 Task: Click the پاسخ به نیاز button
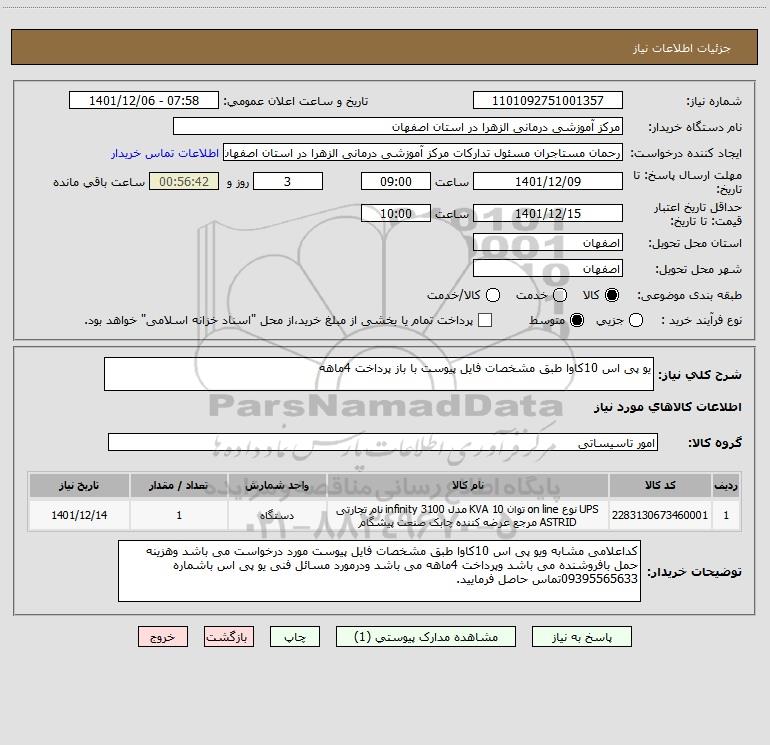(x=582, y=637)
